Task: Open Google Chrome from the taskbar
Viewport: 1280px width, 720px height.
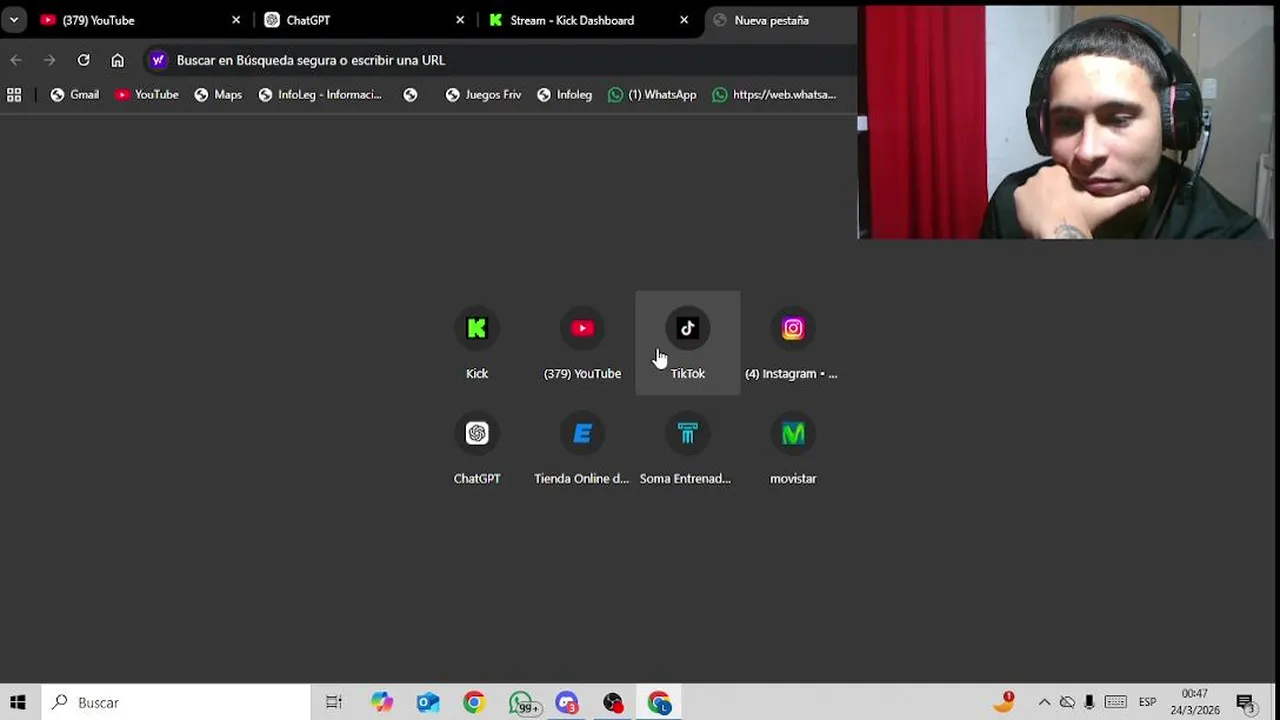Action: [474, 703]
